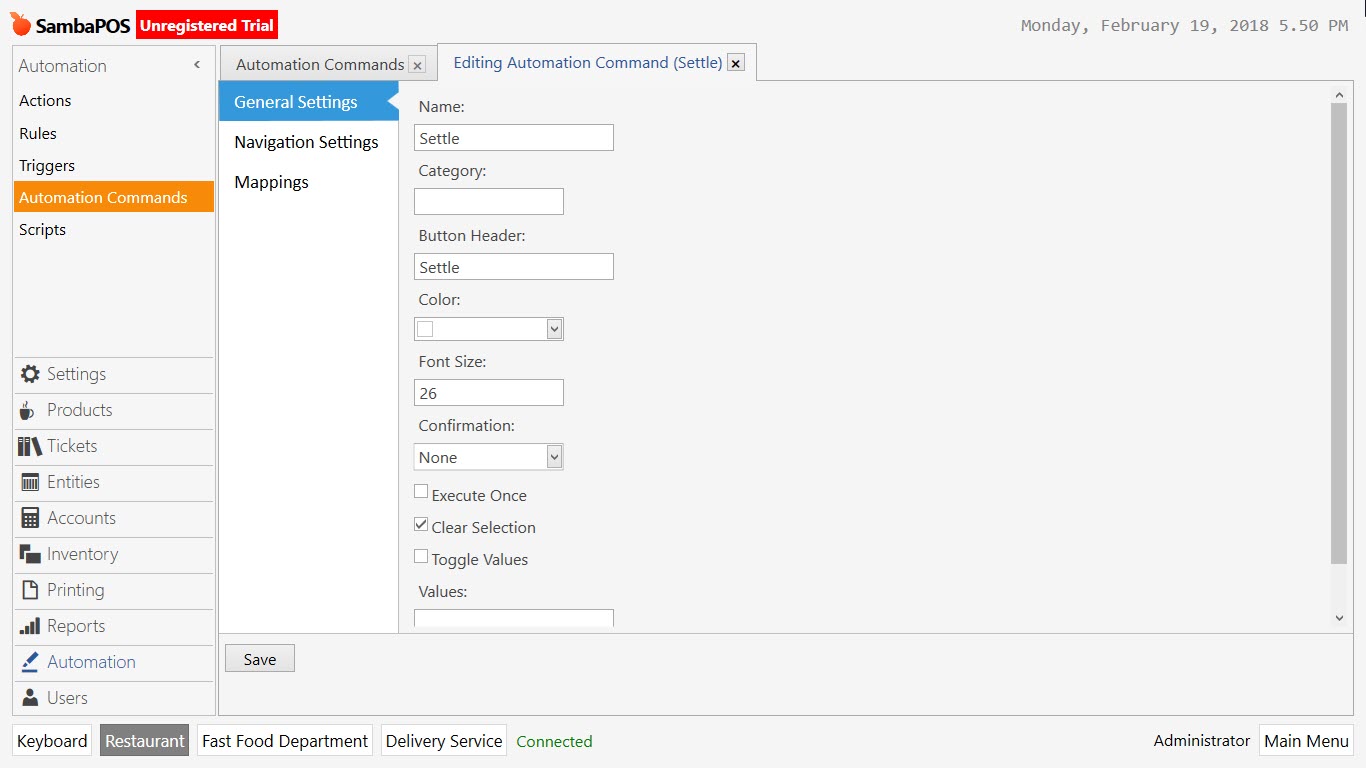Tick the Toggle Values checkbox
This screenshot has width=1366, height=768.
click(421, 556)
